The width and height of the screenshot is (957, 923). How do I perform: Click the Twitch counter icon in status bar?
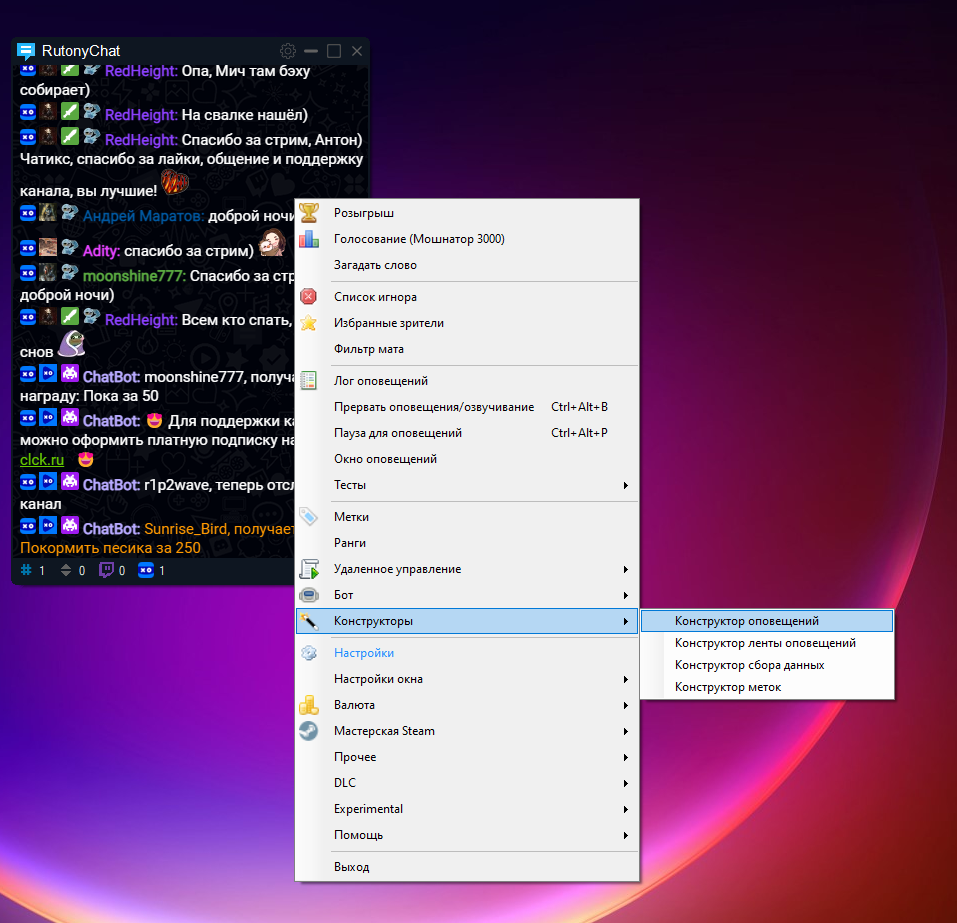(x=106, y=570)
